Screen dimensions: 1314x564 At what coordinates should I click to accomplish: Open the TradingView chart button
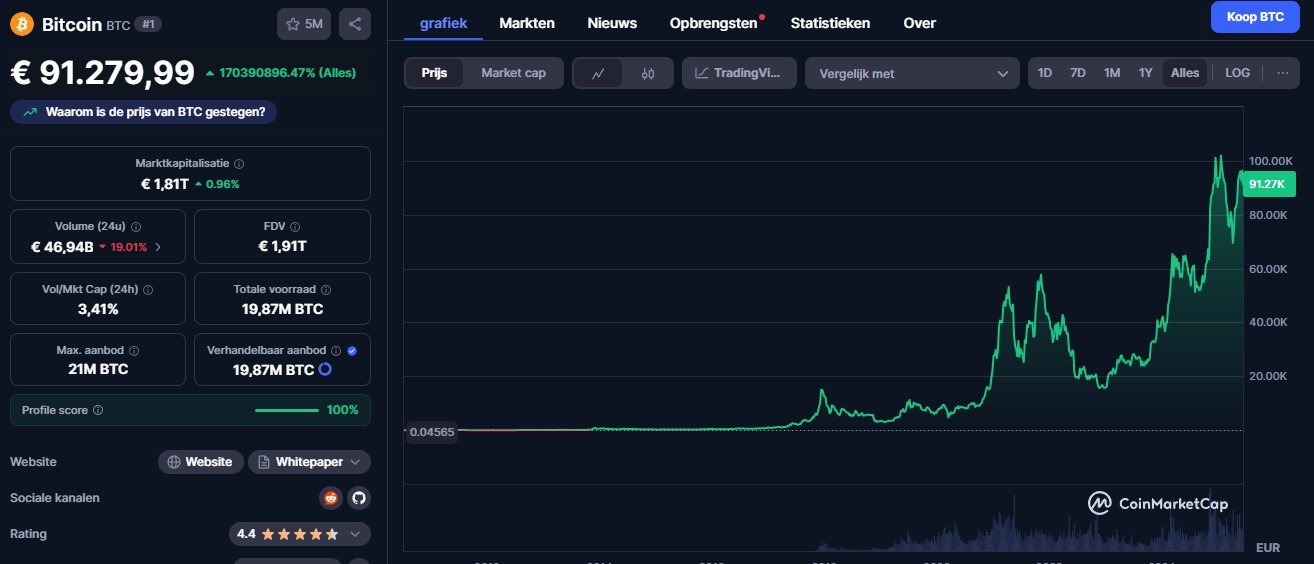coord(739,73)
